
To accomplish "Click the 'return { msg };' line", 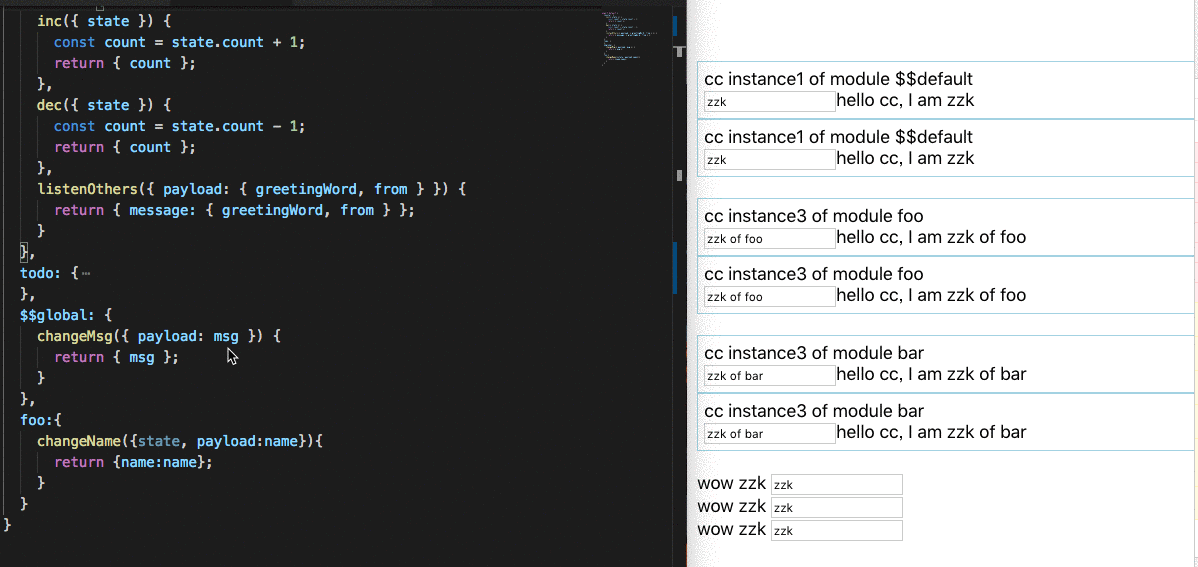I will click(x=116, y=357).
